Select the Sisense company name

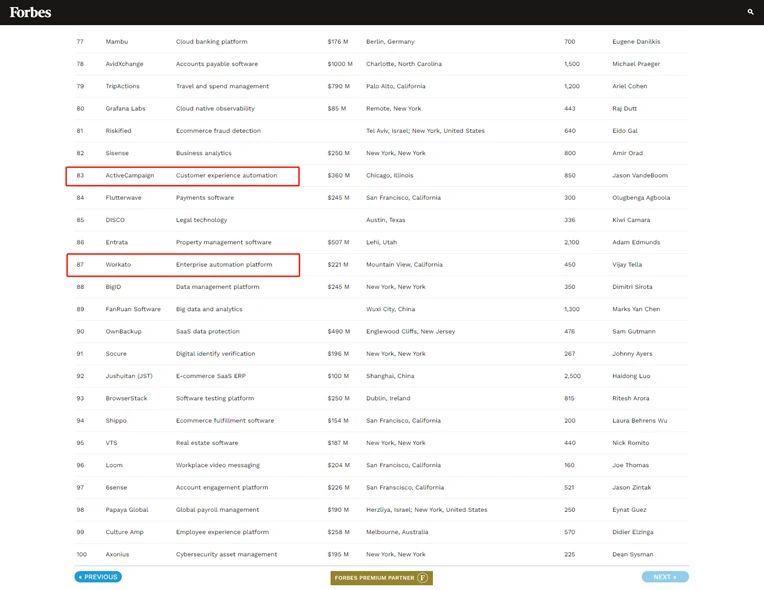[x=117, y=153]
